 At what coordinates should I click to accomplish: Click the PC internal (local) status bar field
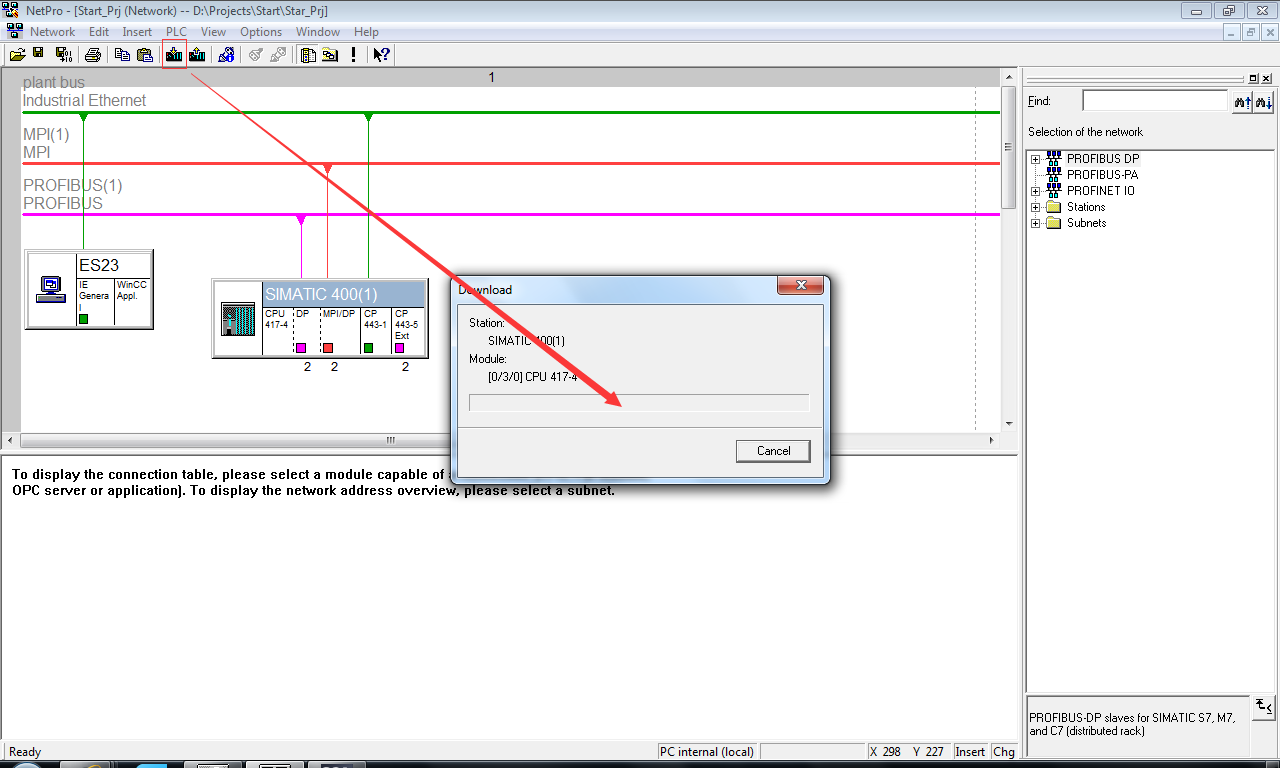pyautogui.click(x=706, y=752)
